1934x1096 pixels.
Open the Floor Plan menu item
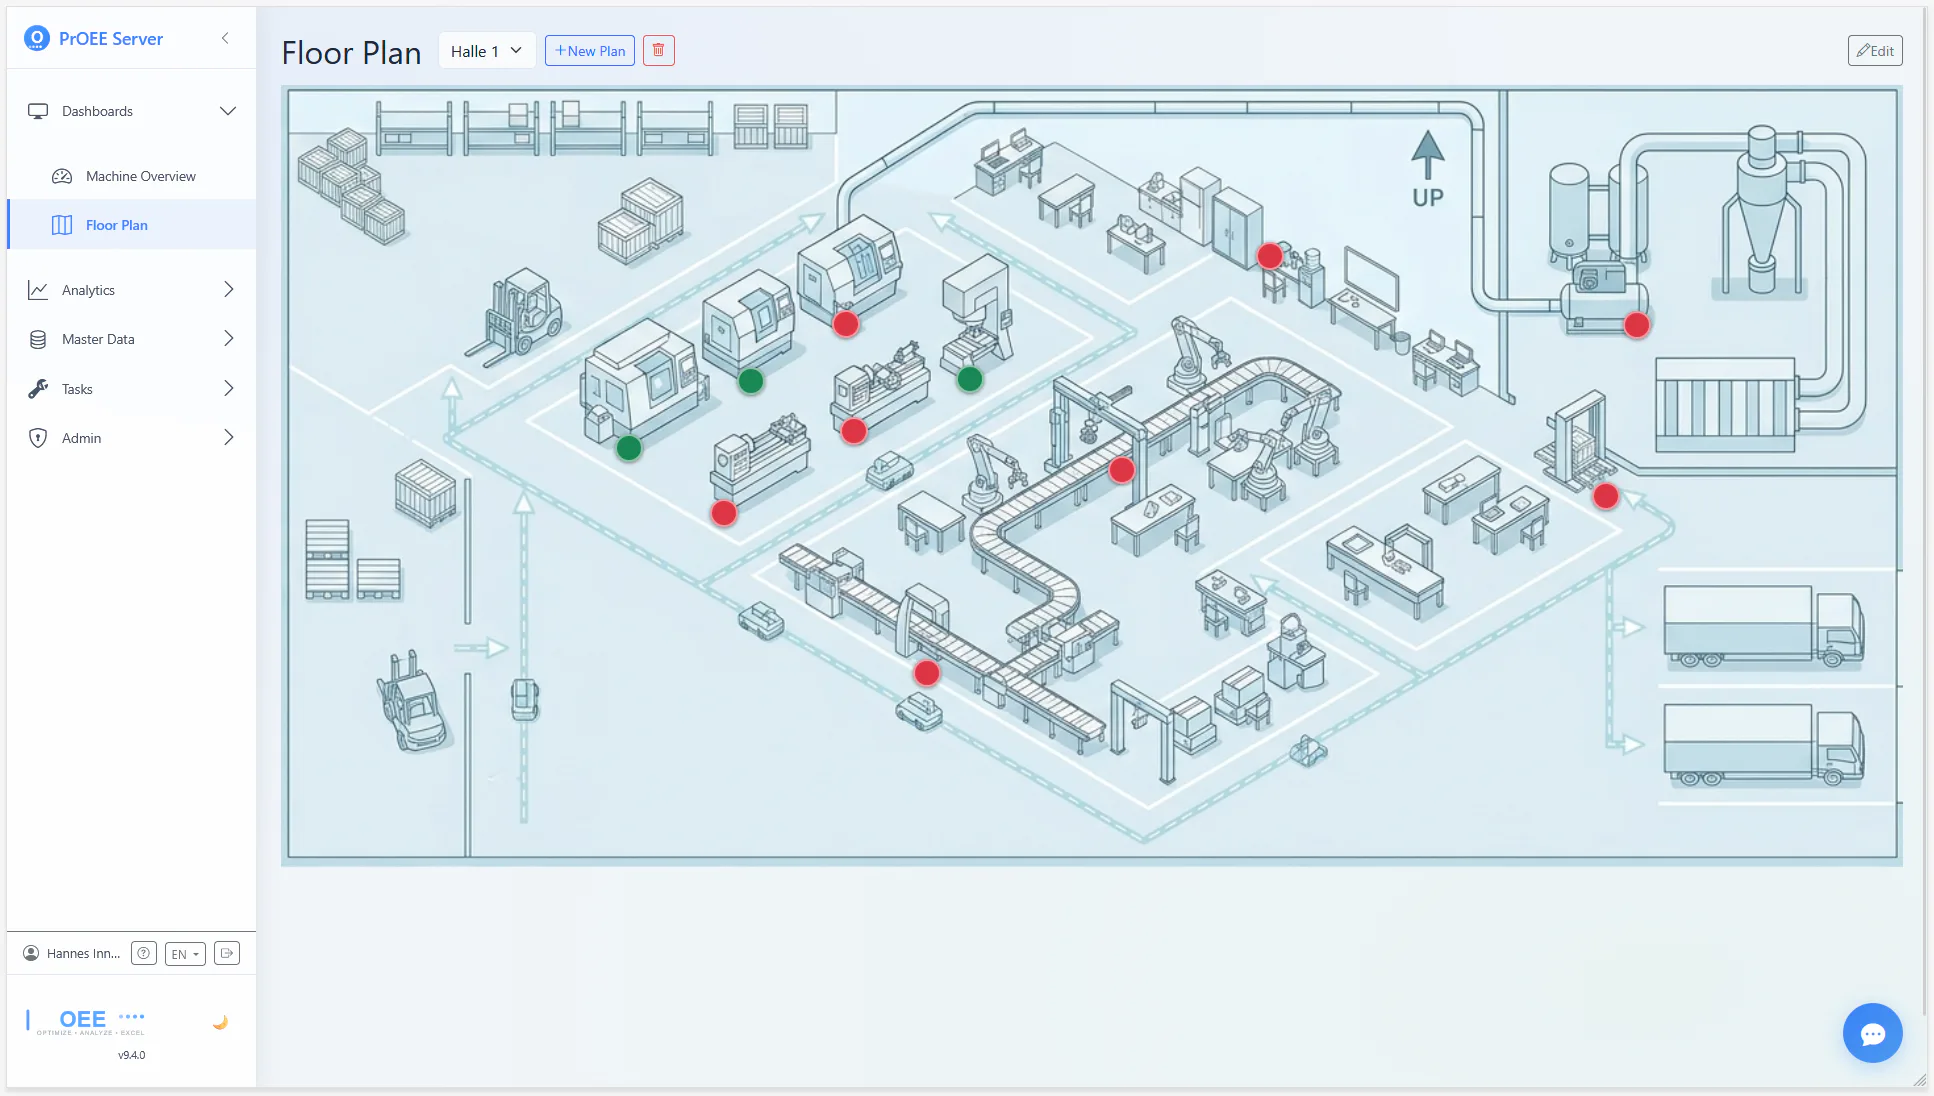pos(116,225)
